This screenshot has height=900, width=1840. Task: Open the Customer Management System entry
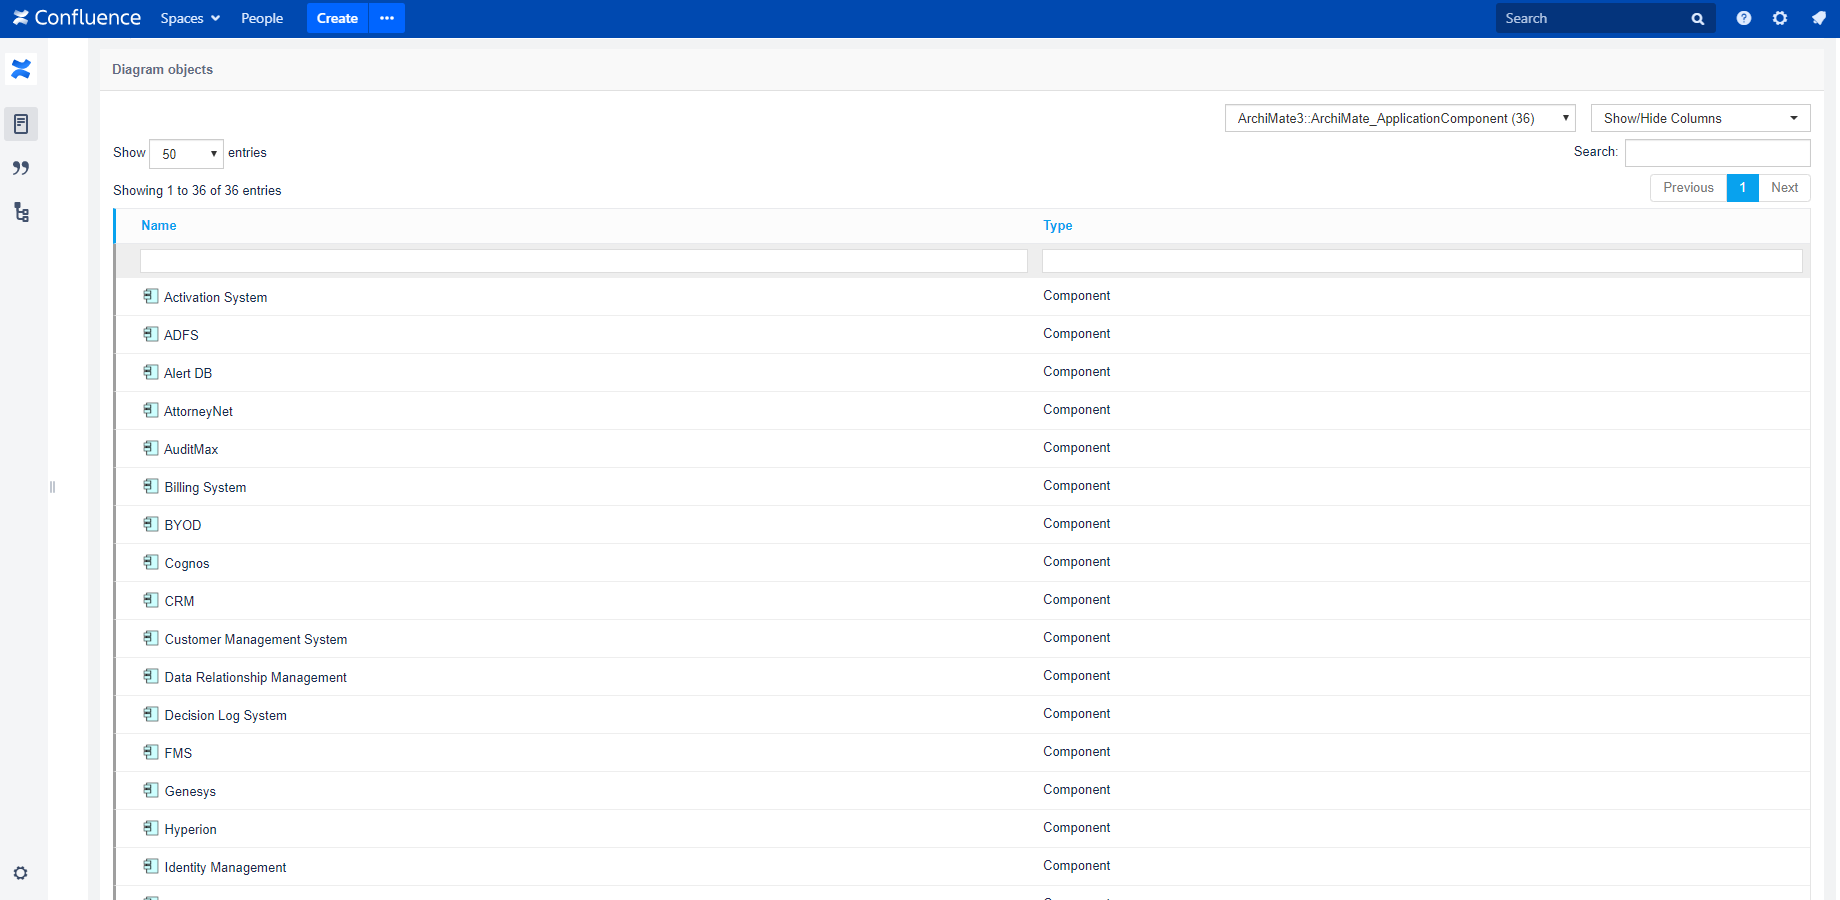(256, 640)
